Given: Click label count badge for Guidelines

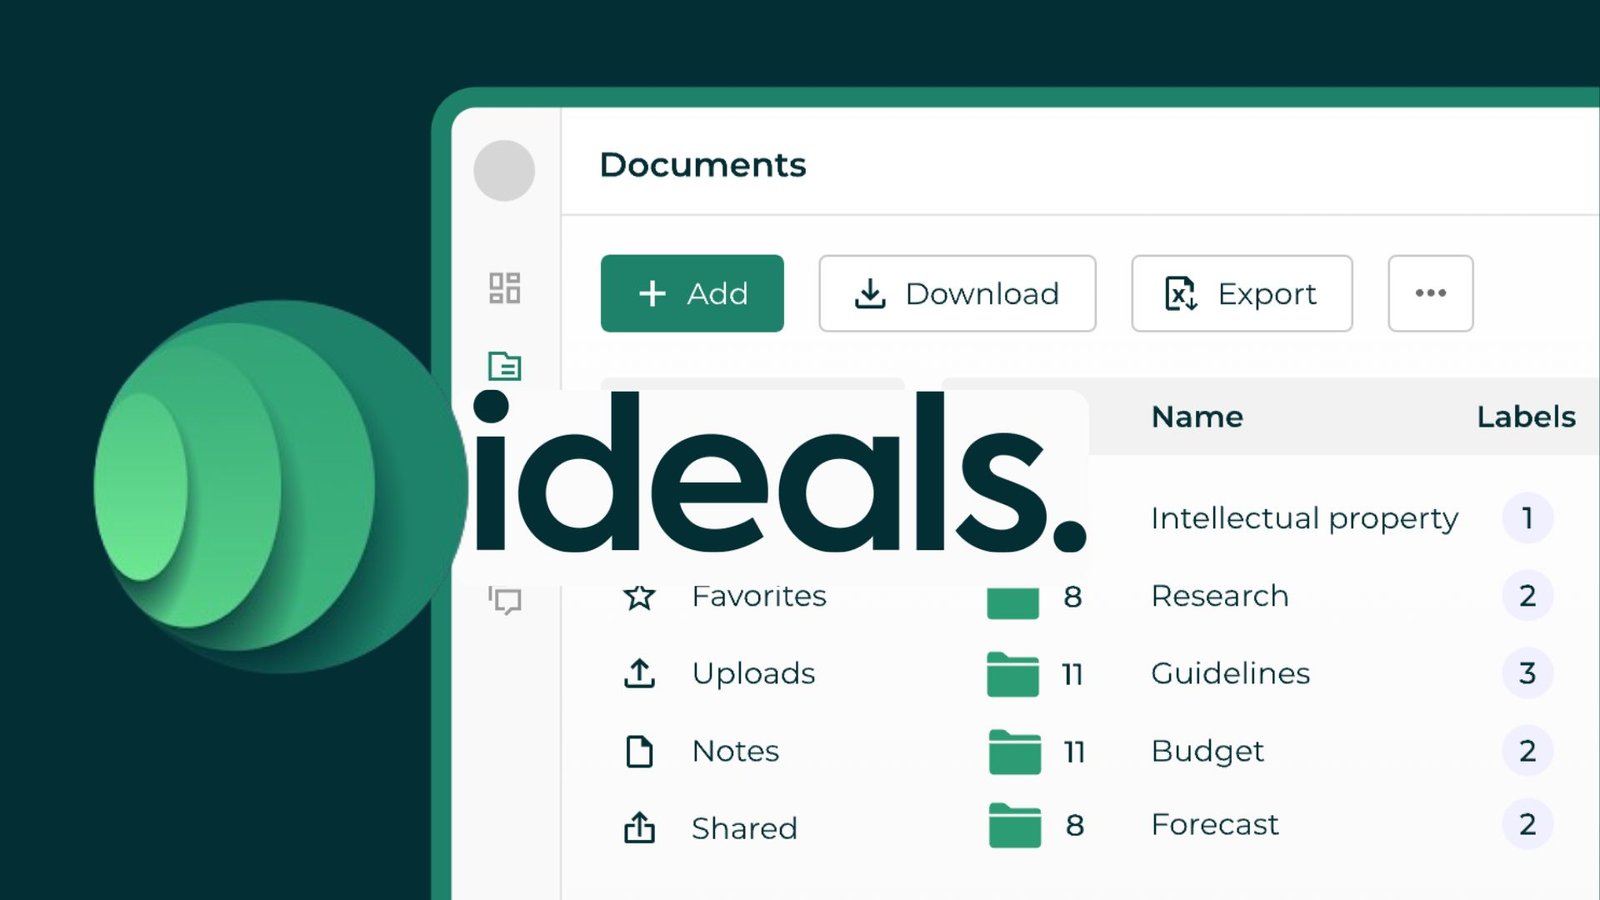Looking at the screenshot, I should coord(1527,674).
